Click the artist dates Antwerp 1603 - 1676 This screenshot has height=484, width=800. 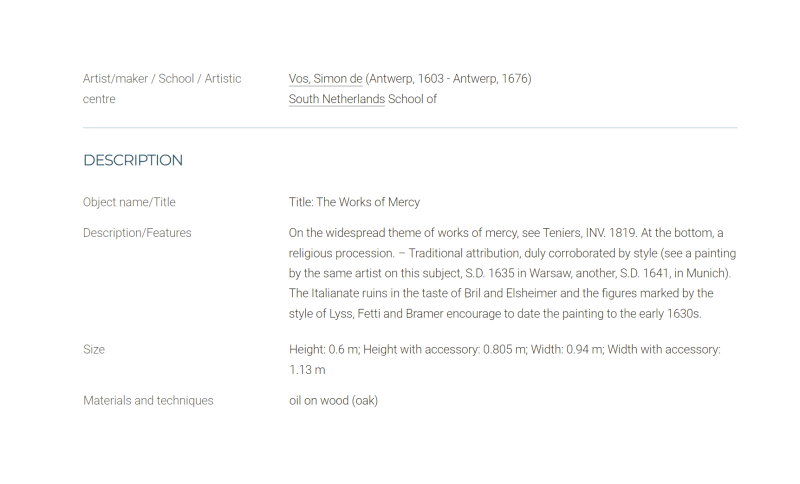tap(448, 79)
